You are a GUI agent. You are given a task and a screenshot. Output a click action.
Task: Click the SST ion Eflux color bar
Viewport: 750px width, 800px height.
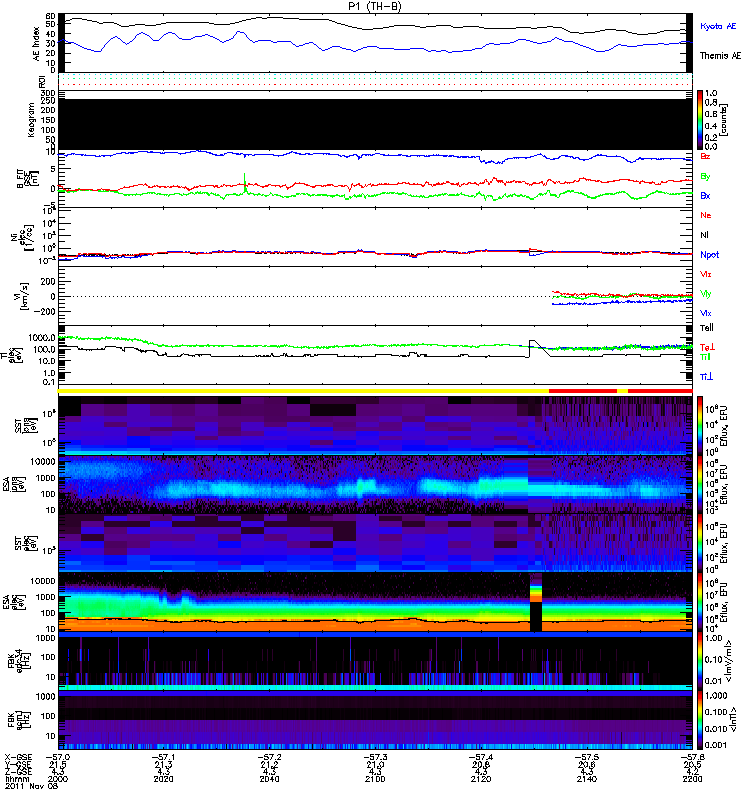(x=700, y=425)
